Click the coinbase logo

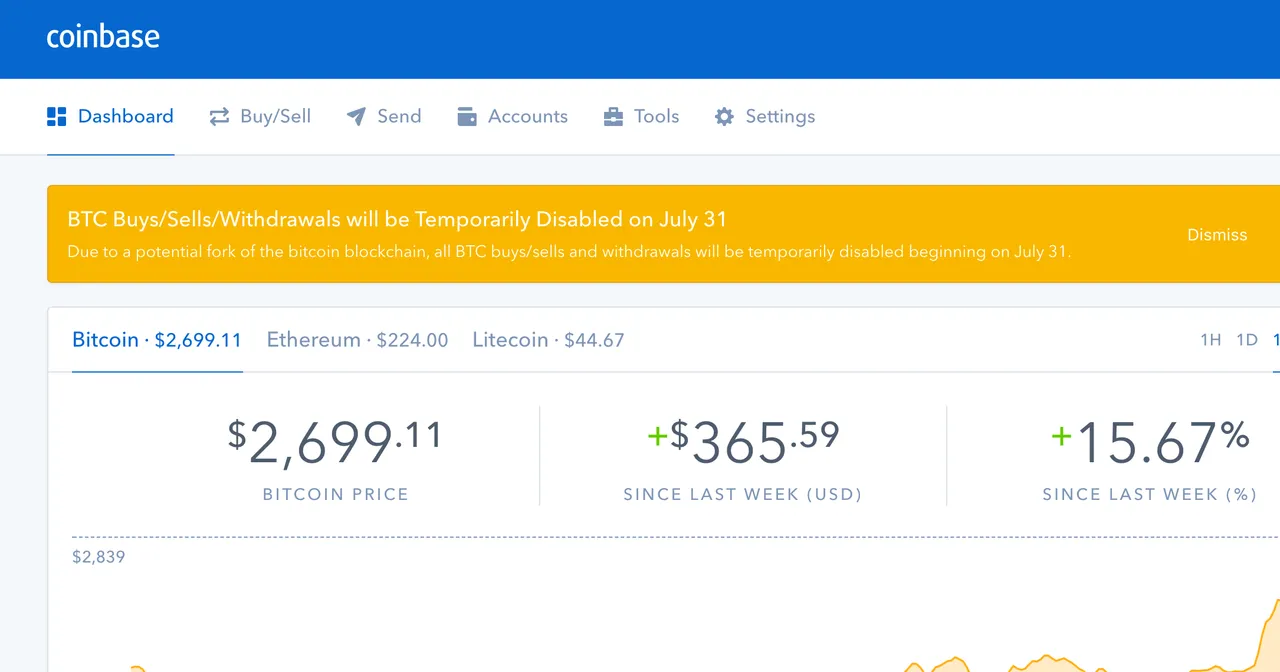(x=103, y=37)
